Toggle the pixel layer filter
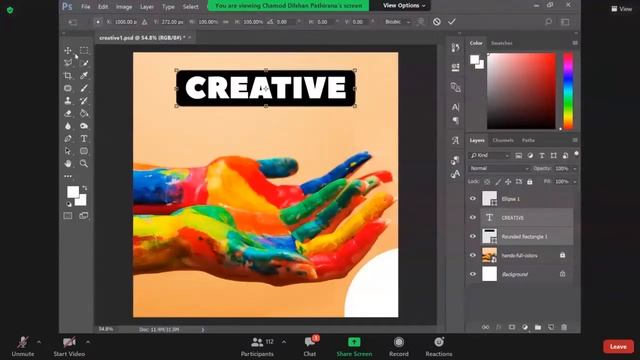This screenshot has width=640, height=360. point(518,156)
